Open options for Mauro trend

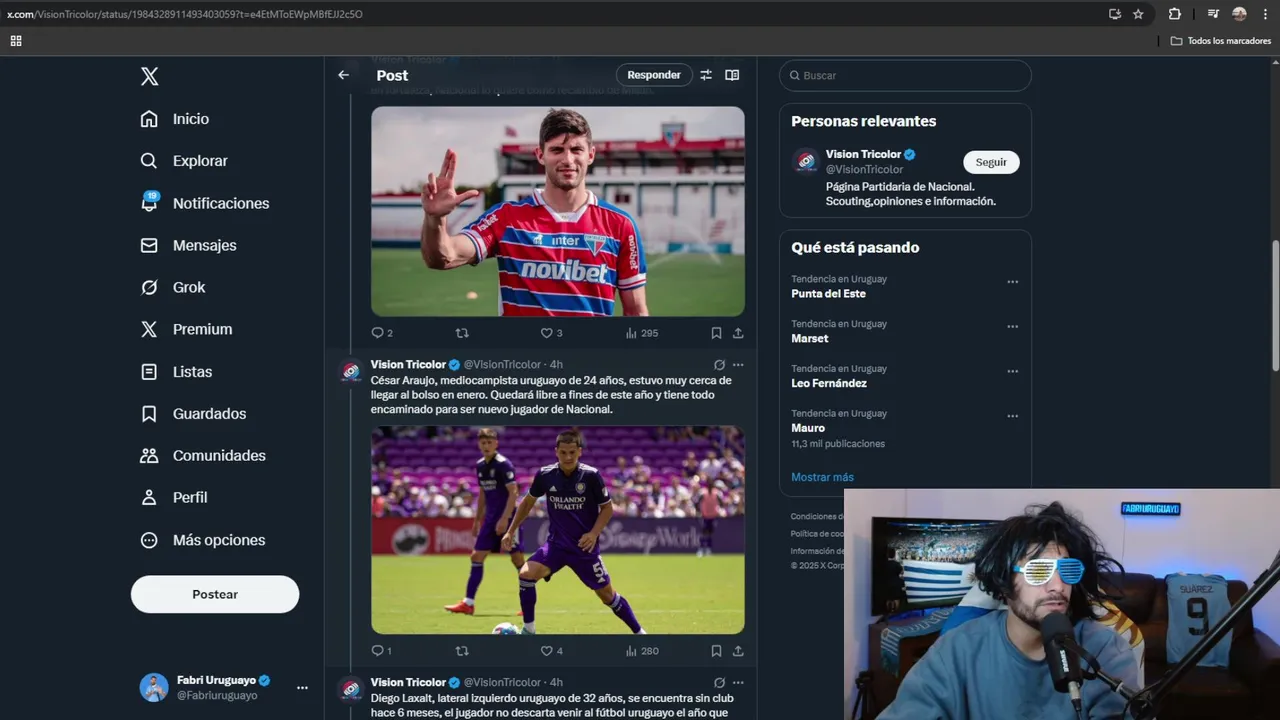(1012, 416)
